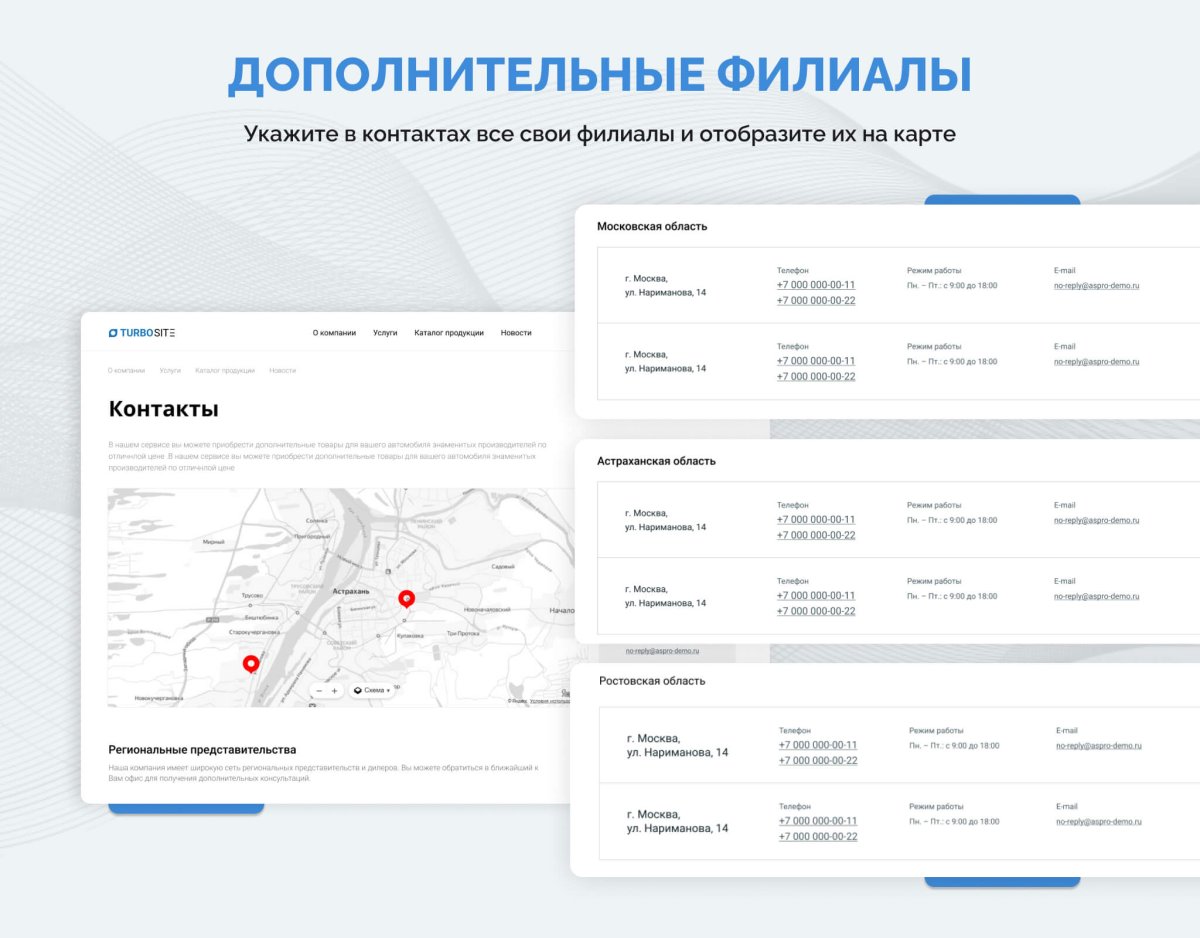
Task: Zoom in using the map plus icon
Action: tap(335, 690)
